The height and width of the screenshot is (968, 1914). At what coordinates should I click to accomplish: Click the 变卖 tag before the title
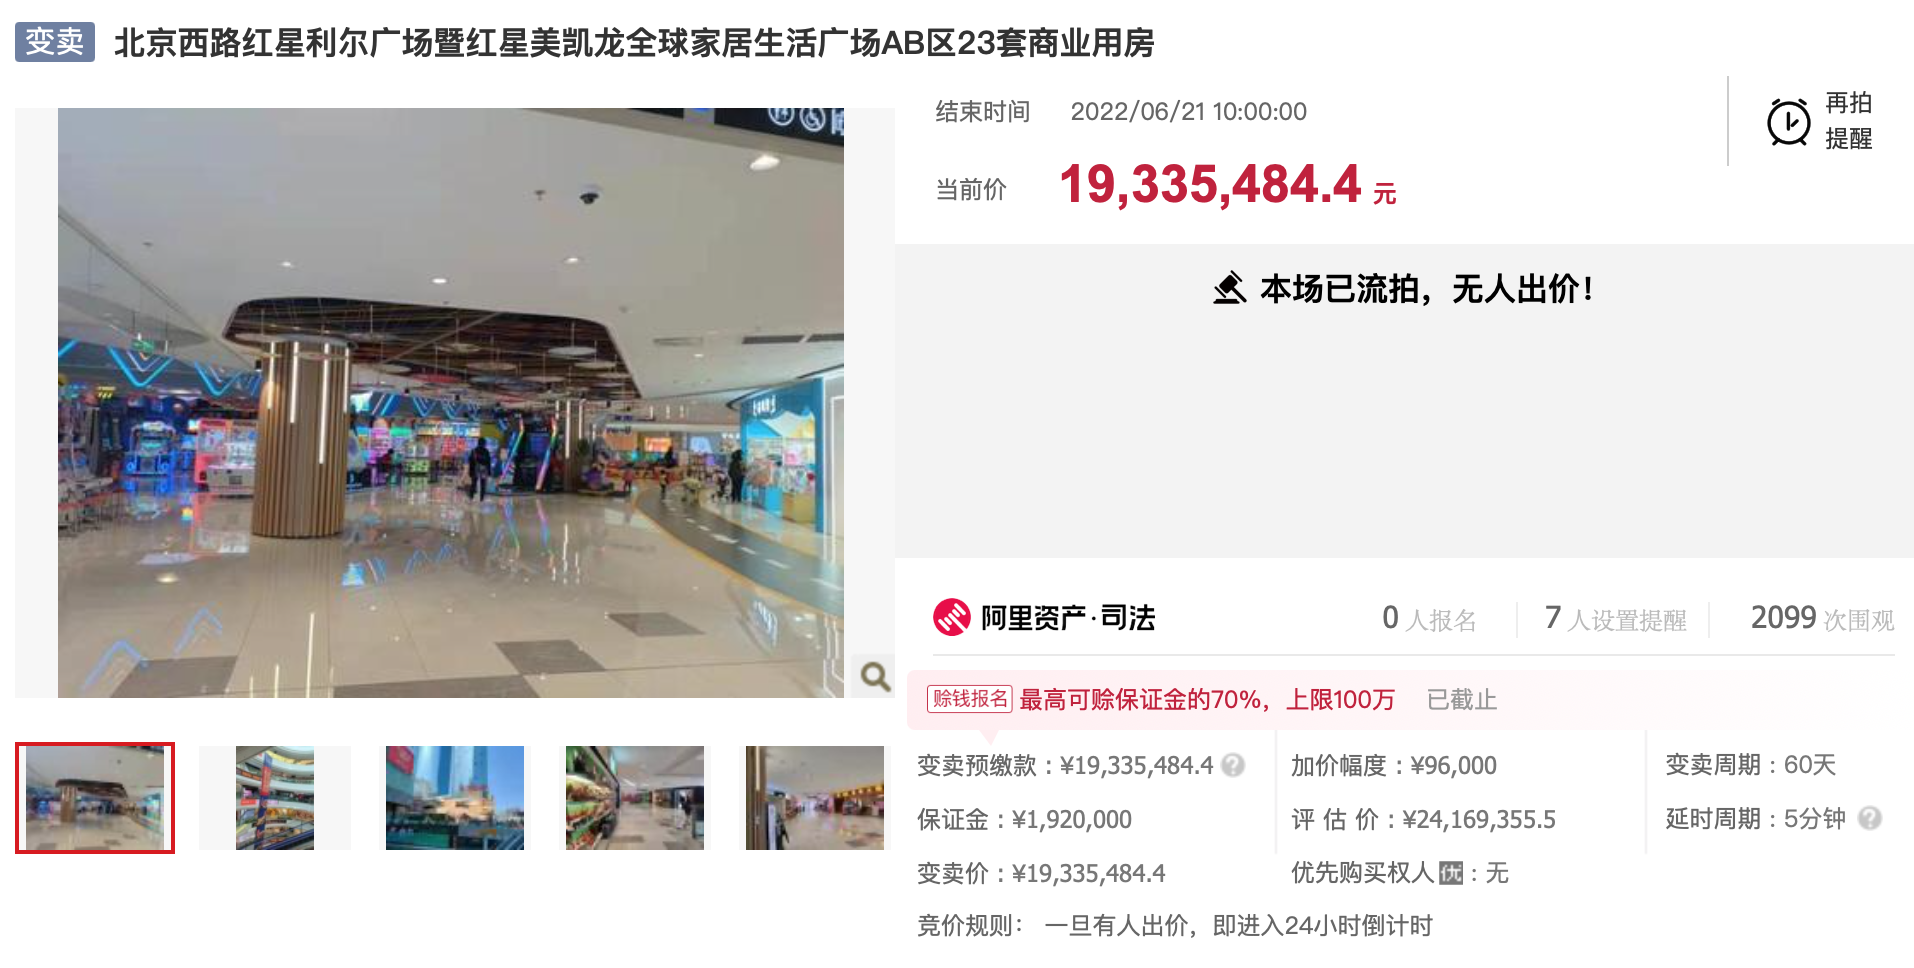point(55,42)
